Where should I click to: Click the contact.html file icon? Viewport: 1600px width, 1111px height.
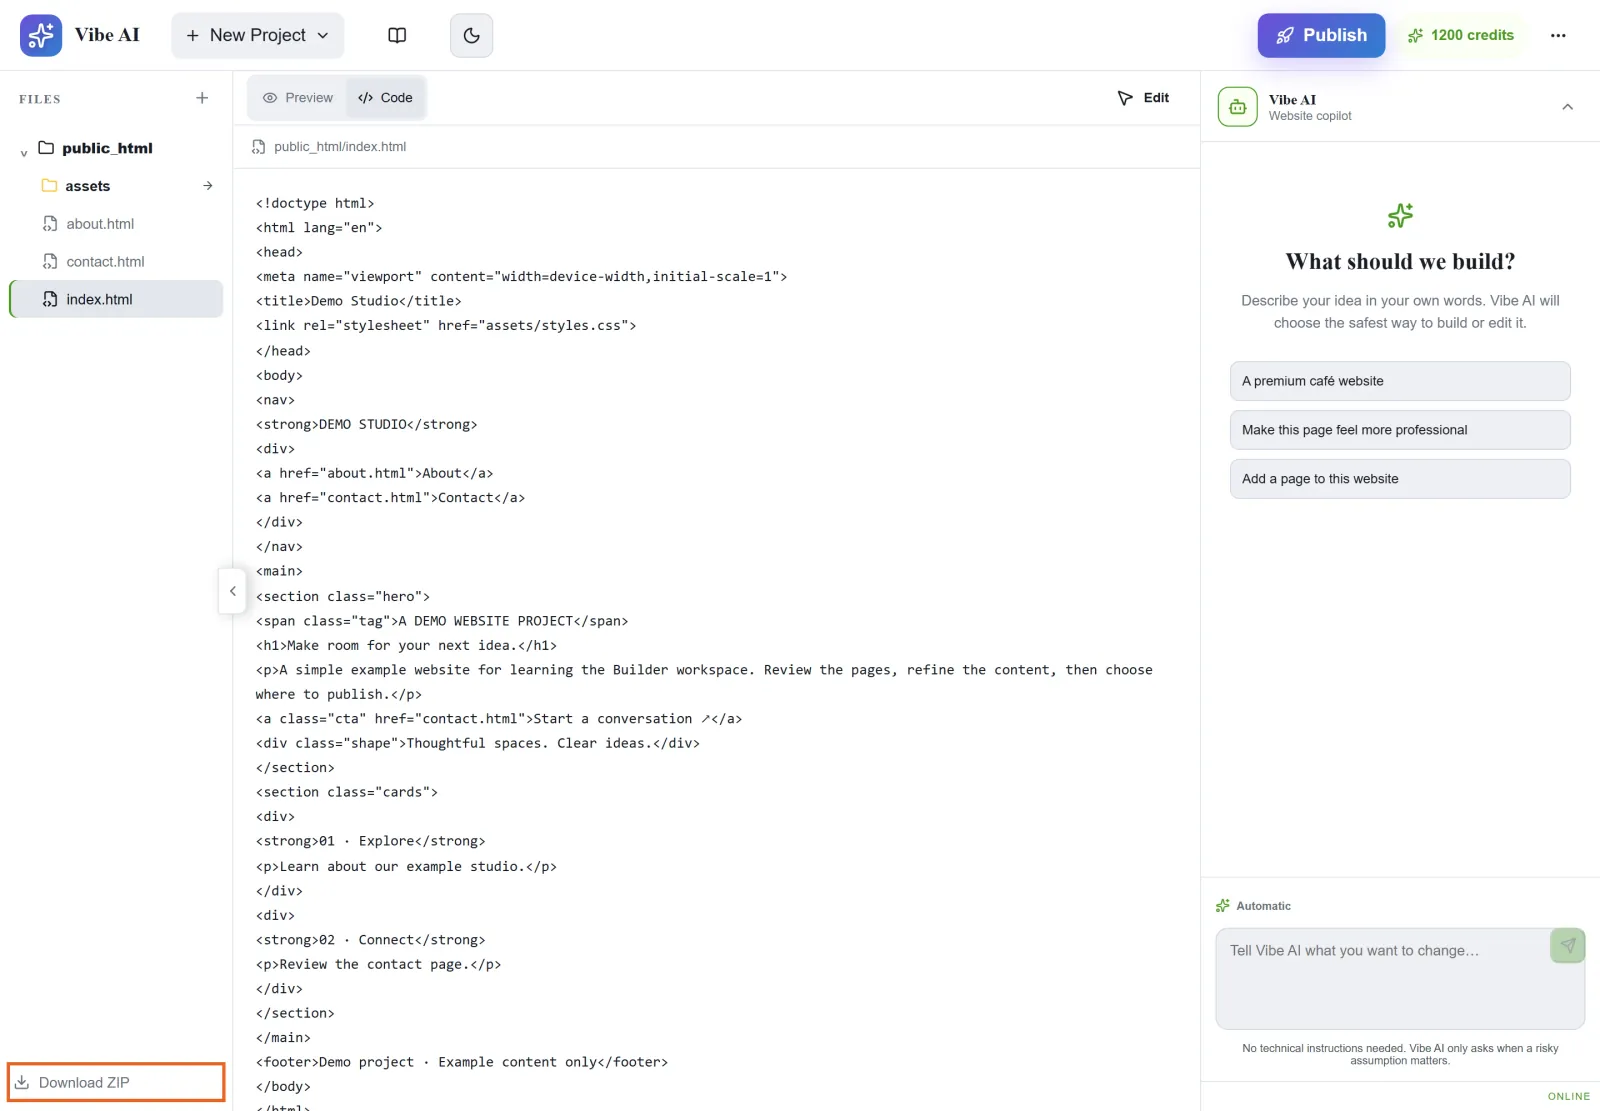click(x=50, y=262)
